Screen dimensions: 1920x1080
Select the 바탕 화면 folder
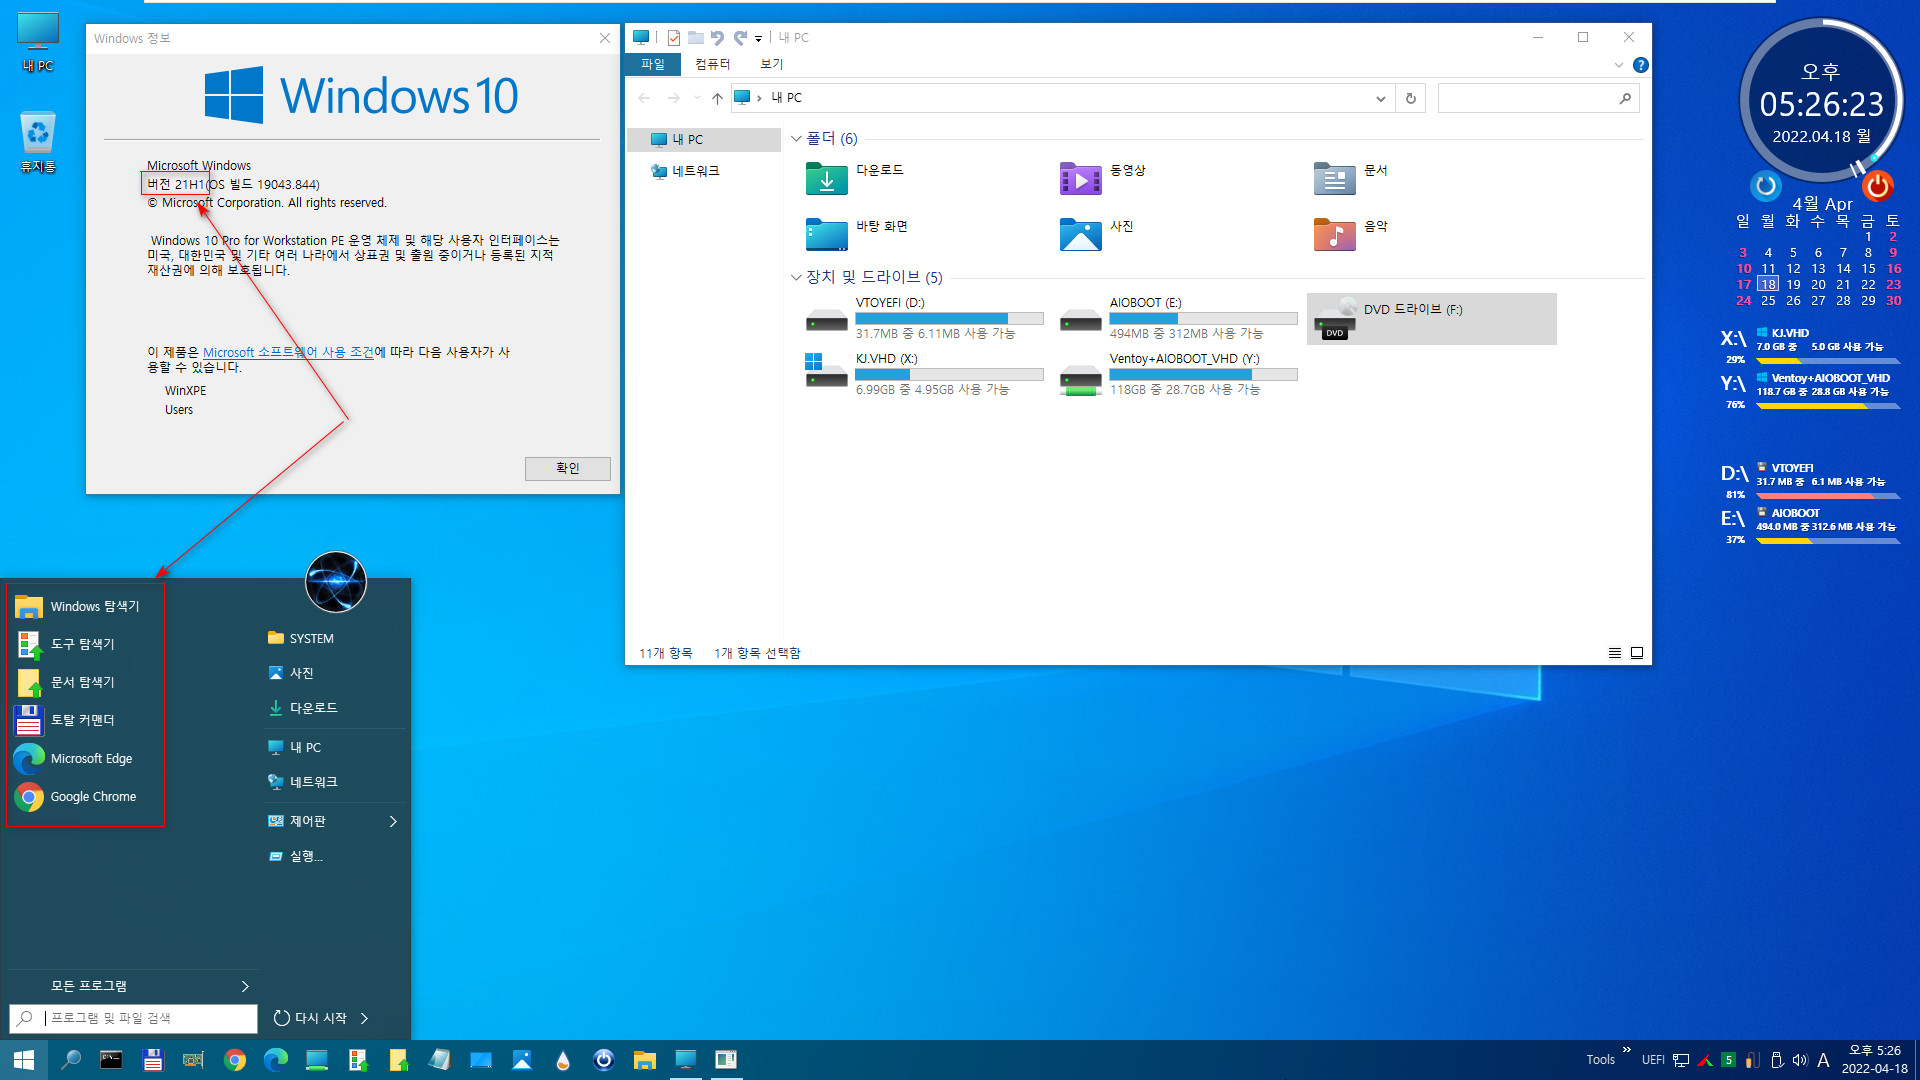pyautogui.click(x=857, y=234)
